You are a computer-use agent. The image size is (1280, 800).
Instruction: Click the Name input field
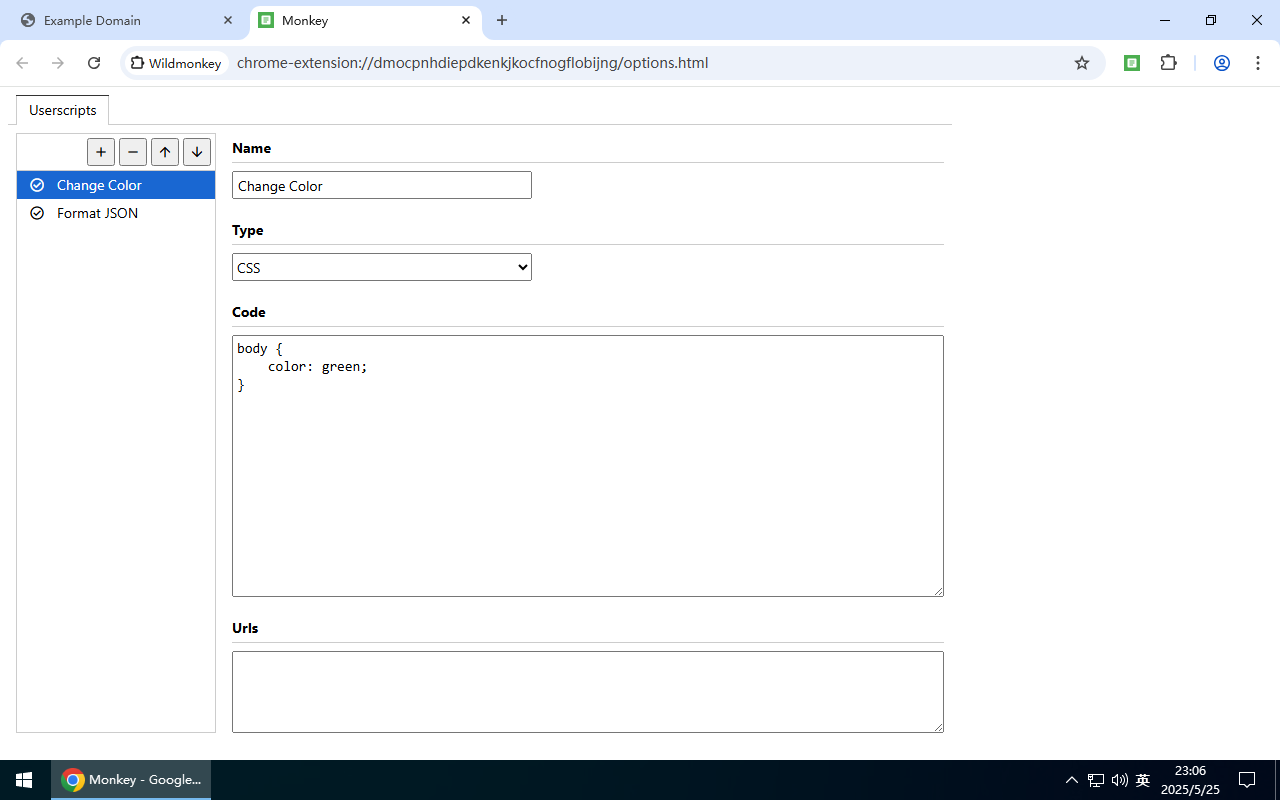click(382, 185)
